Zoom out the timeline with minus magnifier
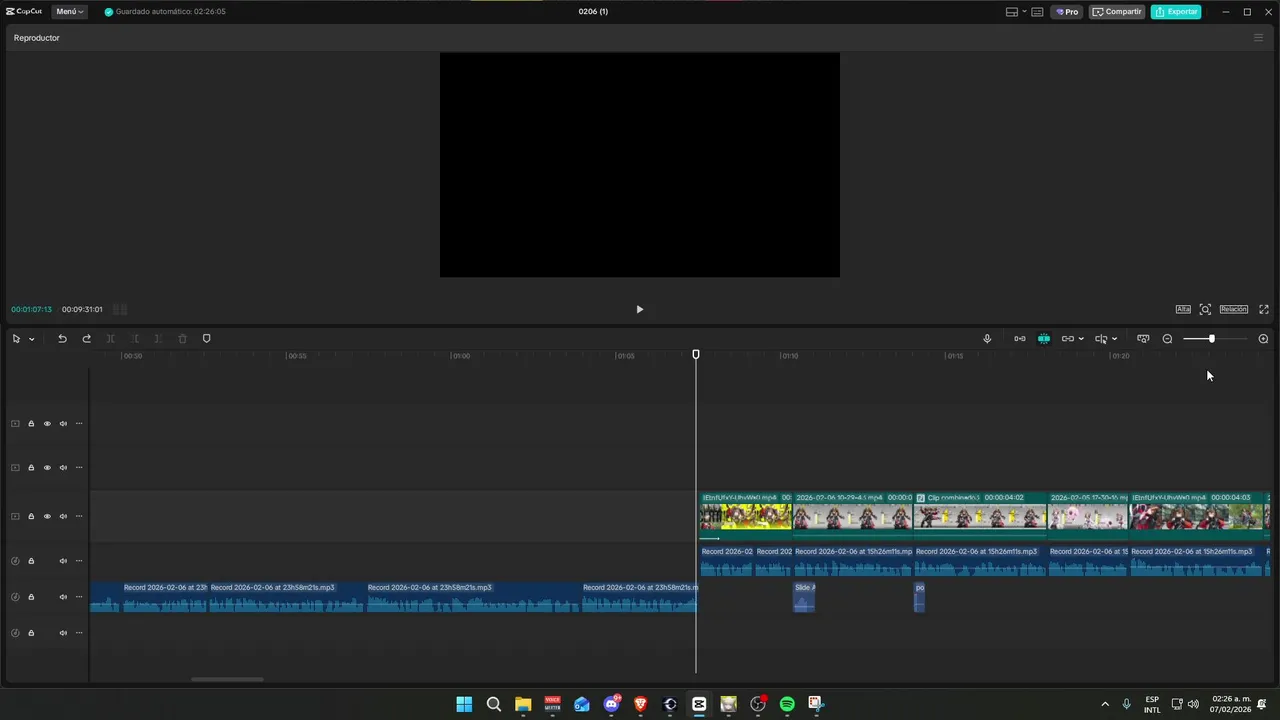 click(x=1167, y=339)
